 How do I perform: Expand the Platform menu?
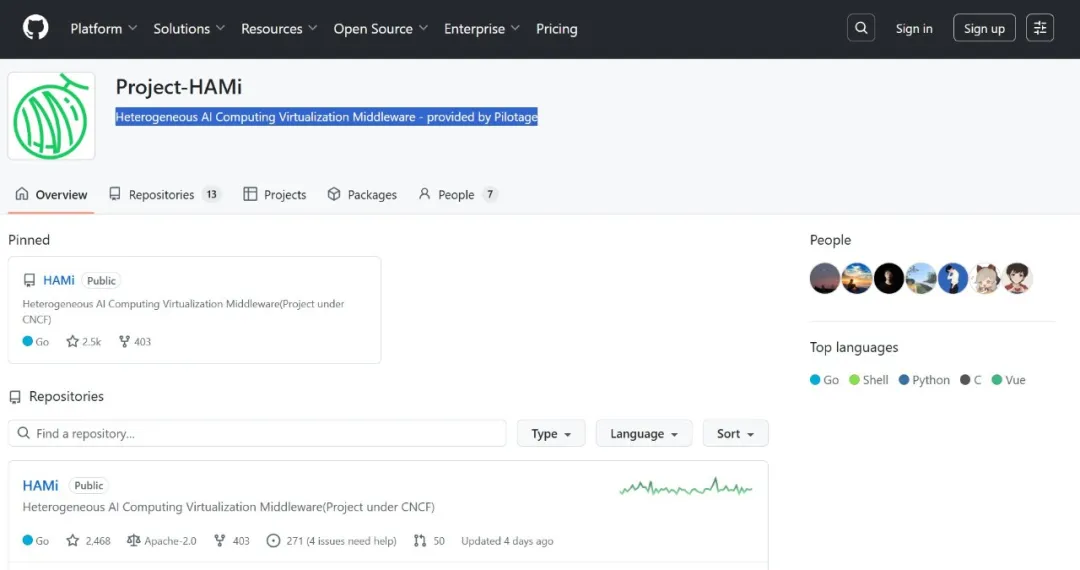point(103,29)
